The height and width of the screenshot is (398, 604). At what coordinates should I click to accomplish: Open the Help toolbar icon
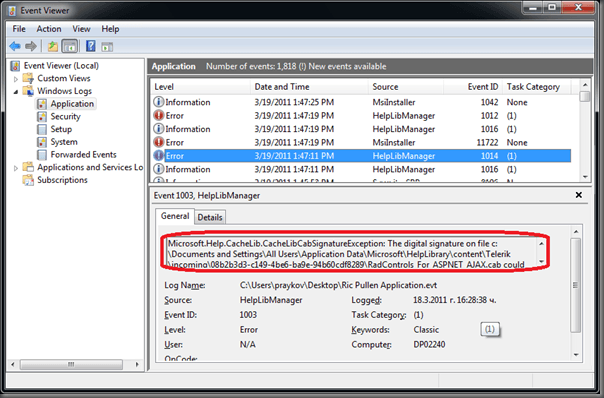click(91, 46)
